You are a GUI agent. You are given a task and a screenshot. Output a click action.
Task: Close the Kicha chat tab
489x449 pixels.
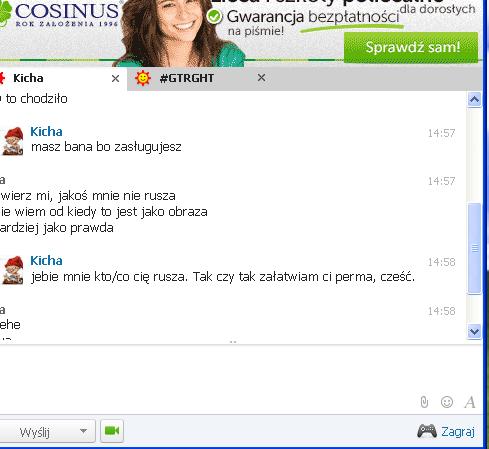(115, 79)
